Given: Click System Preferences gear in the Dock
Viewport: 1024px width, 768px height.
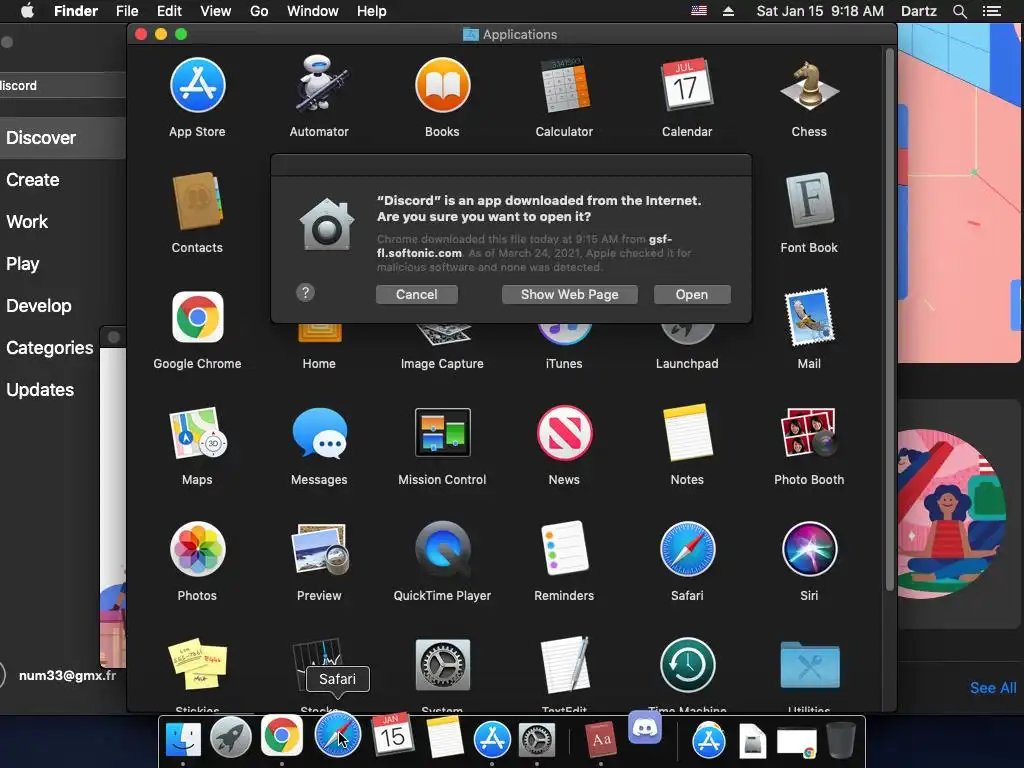Looking at the screenshot, I should click(537, 739).
